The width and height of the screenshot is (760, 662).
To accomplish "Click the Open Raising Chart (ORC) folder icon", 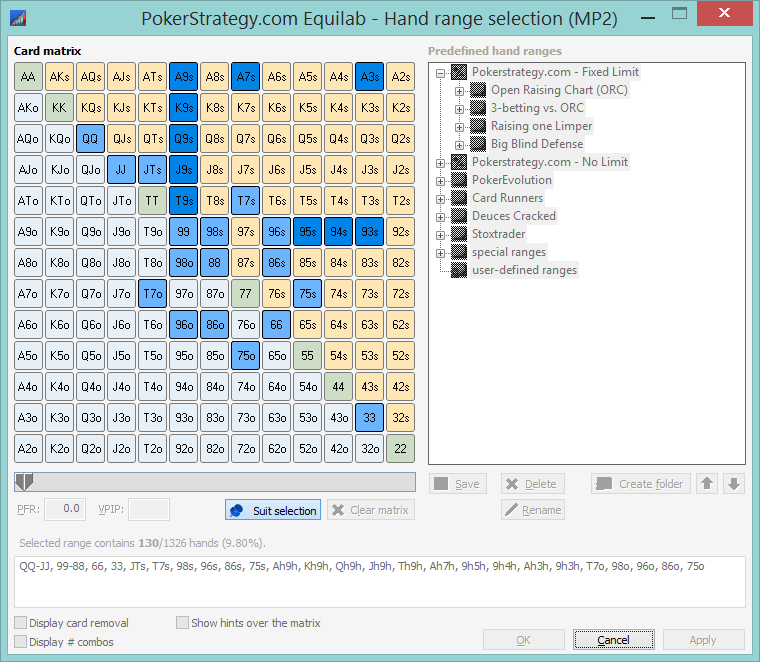I will [478, 90].
